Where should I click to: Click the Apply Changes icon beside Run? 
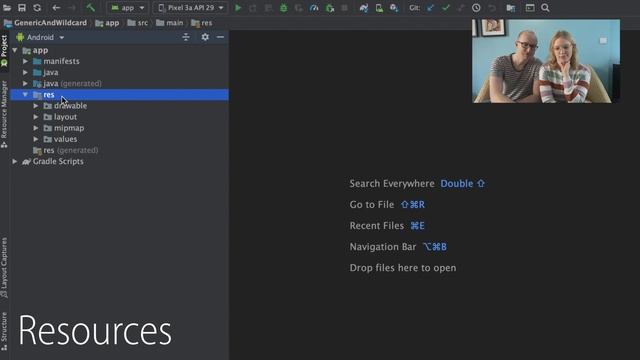[253, 8]
